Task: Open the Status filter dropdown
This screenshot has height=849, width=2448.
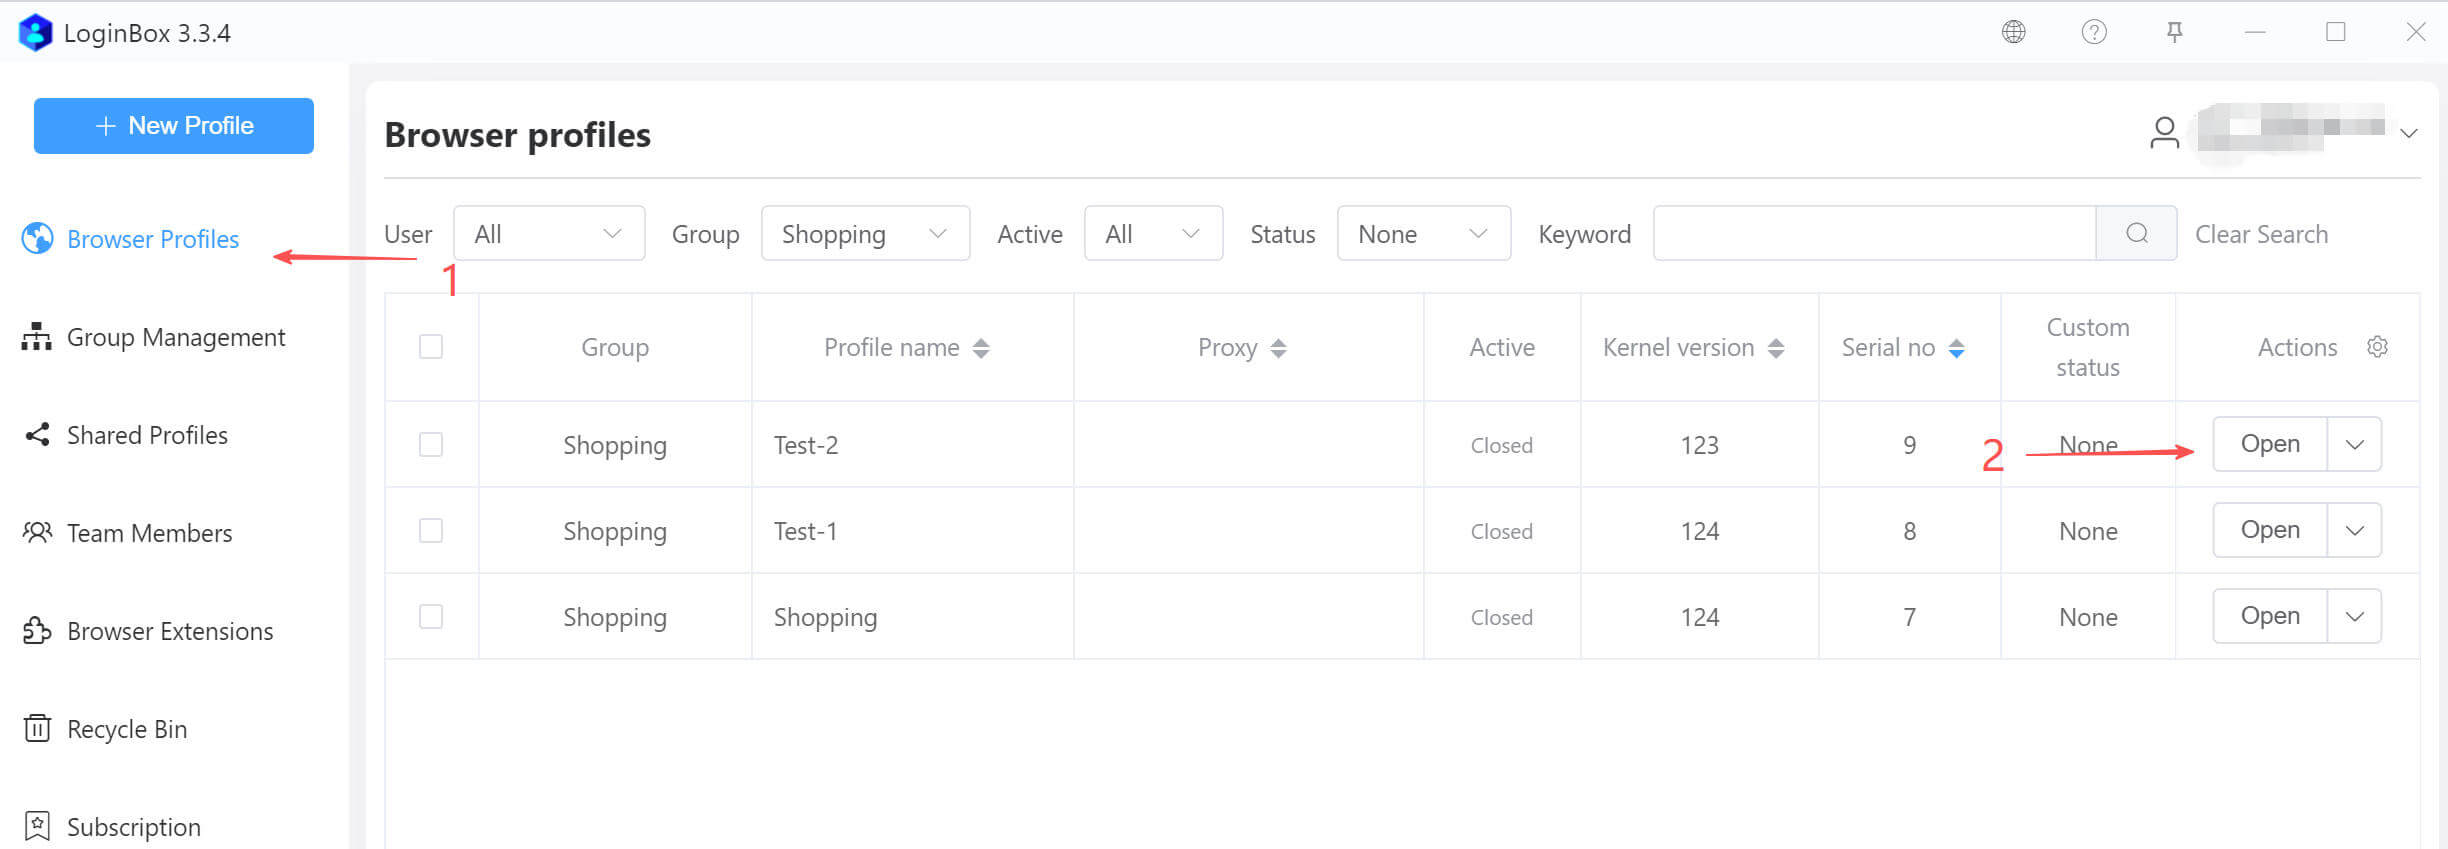Action: [1423, 233]
